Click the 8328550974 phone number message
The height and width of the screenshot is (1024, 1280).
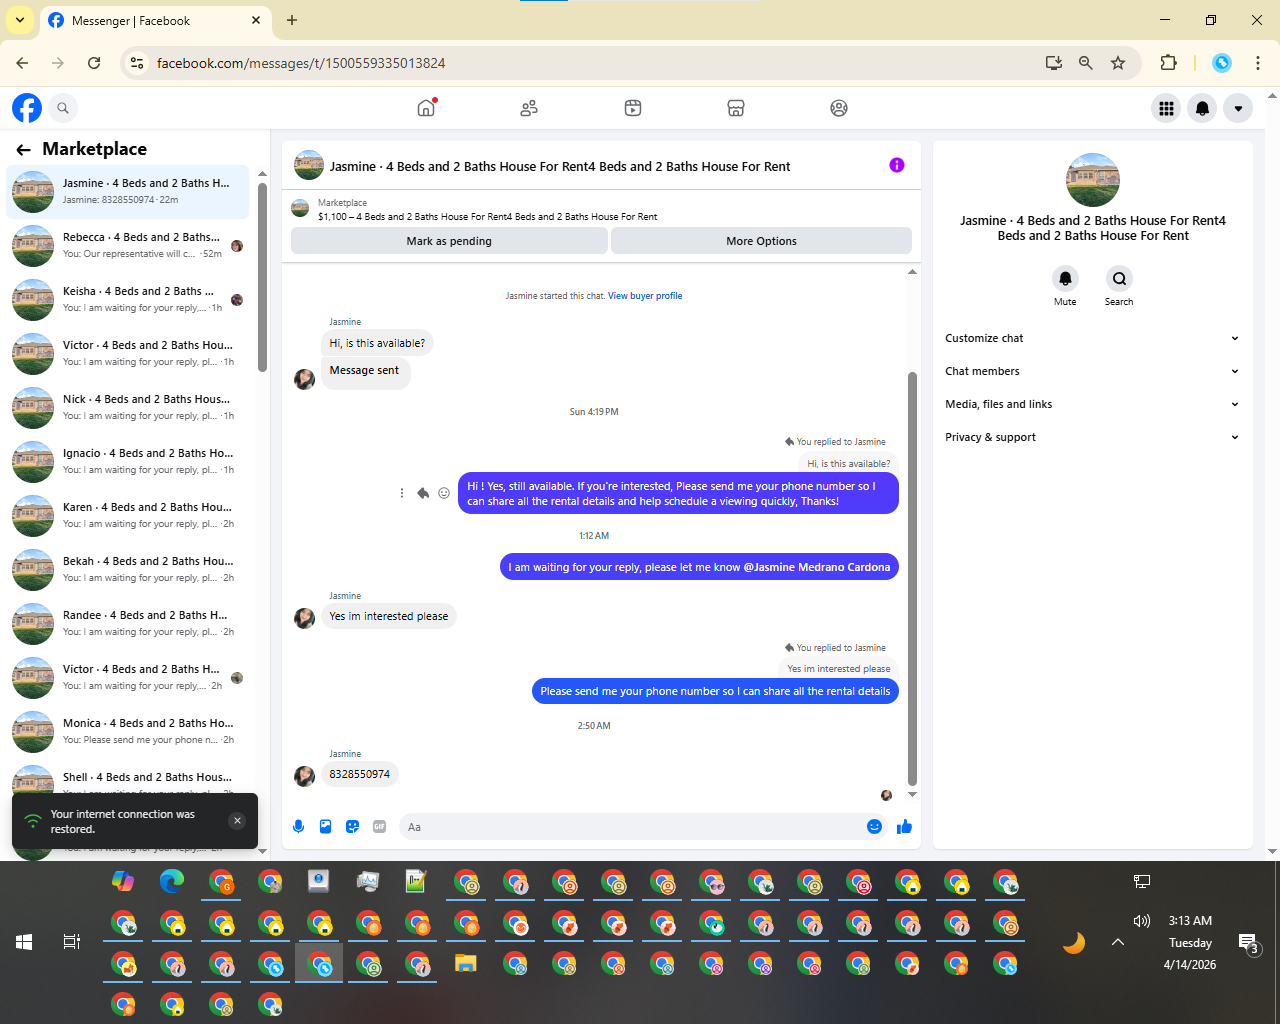pos(360,774)
